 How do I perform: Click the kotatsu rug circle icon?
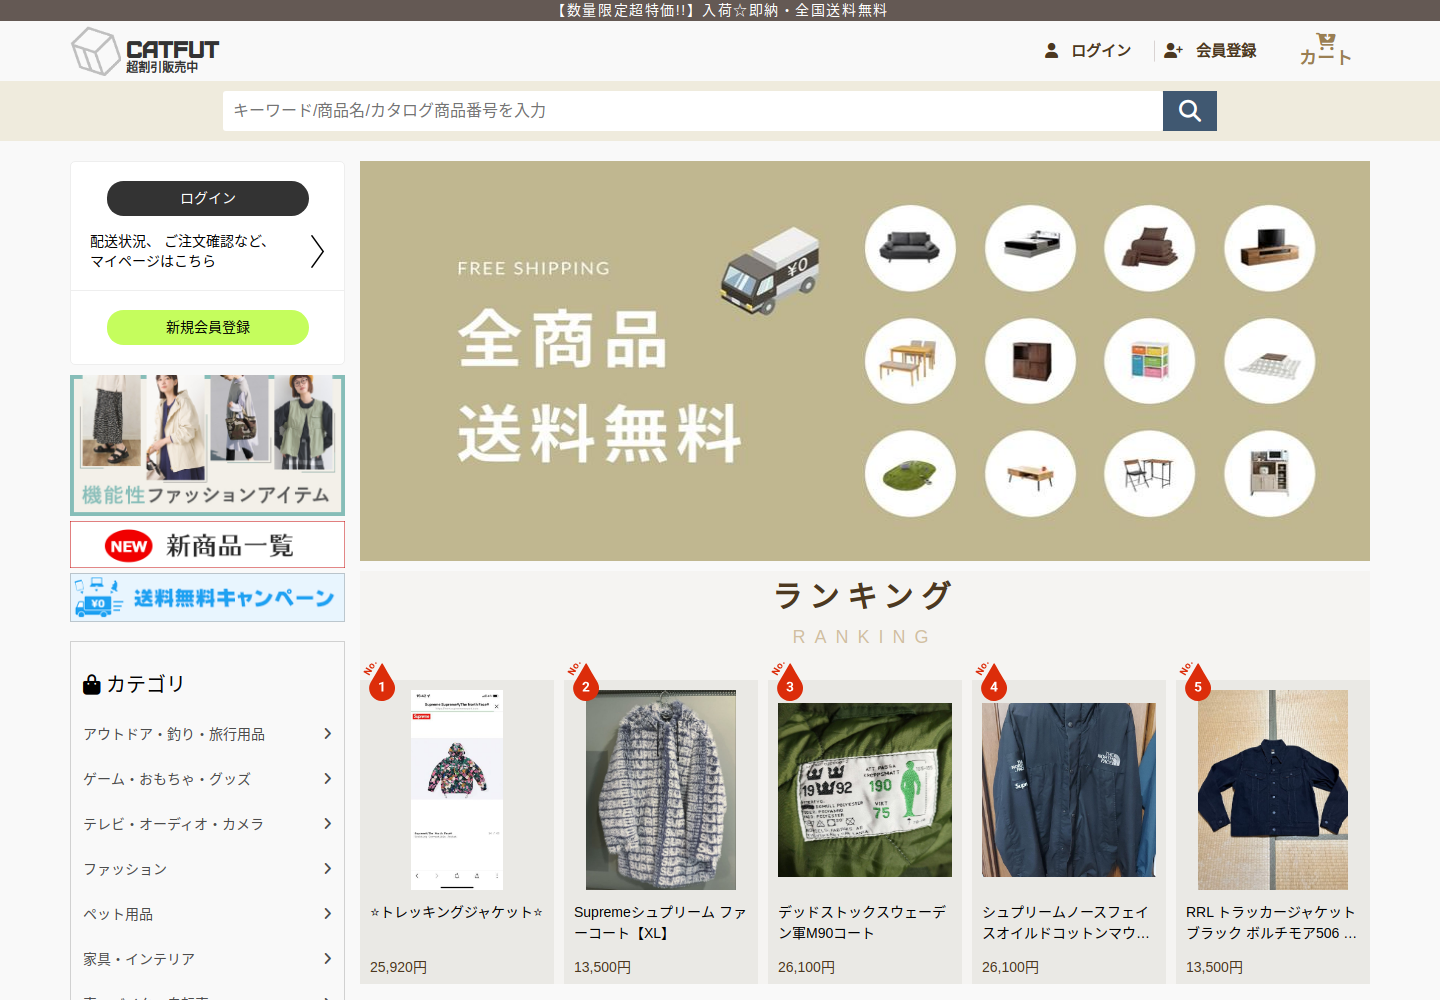(x=1270, y=361)
